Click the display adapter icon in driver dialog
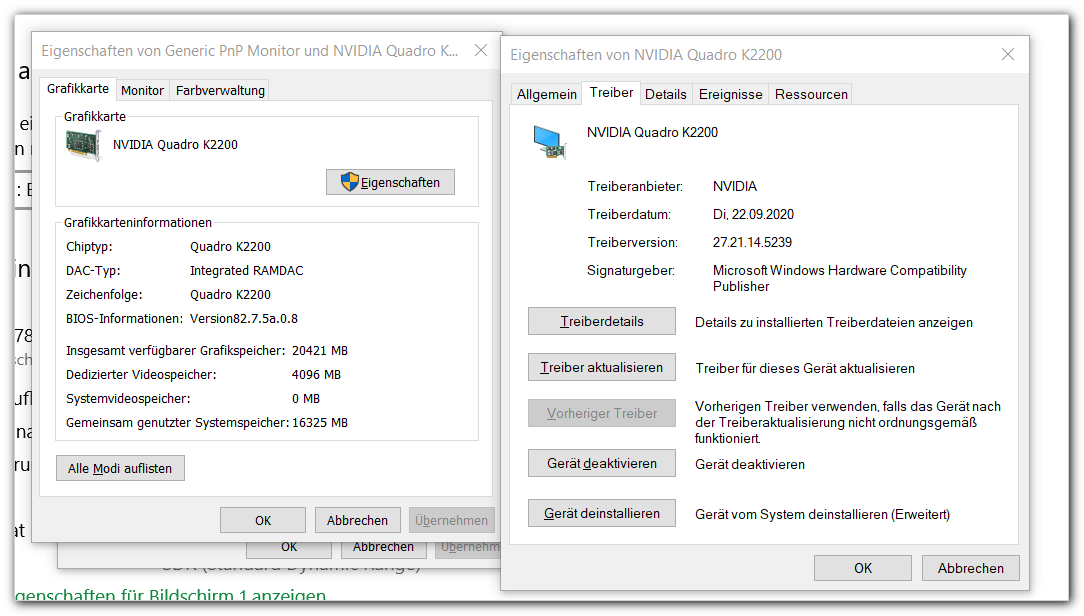The image size is (1084, 616). 550,142
